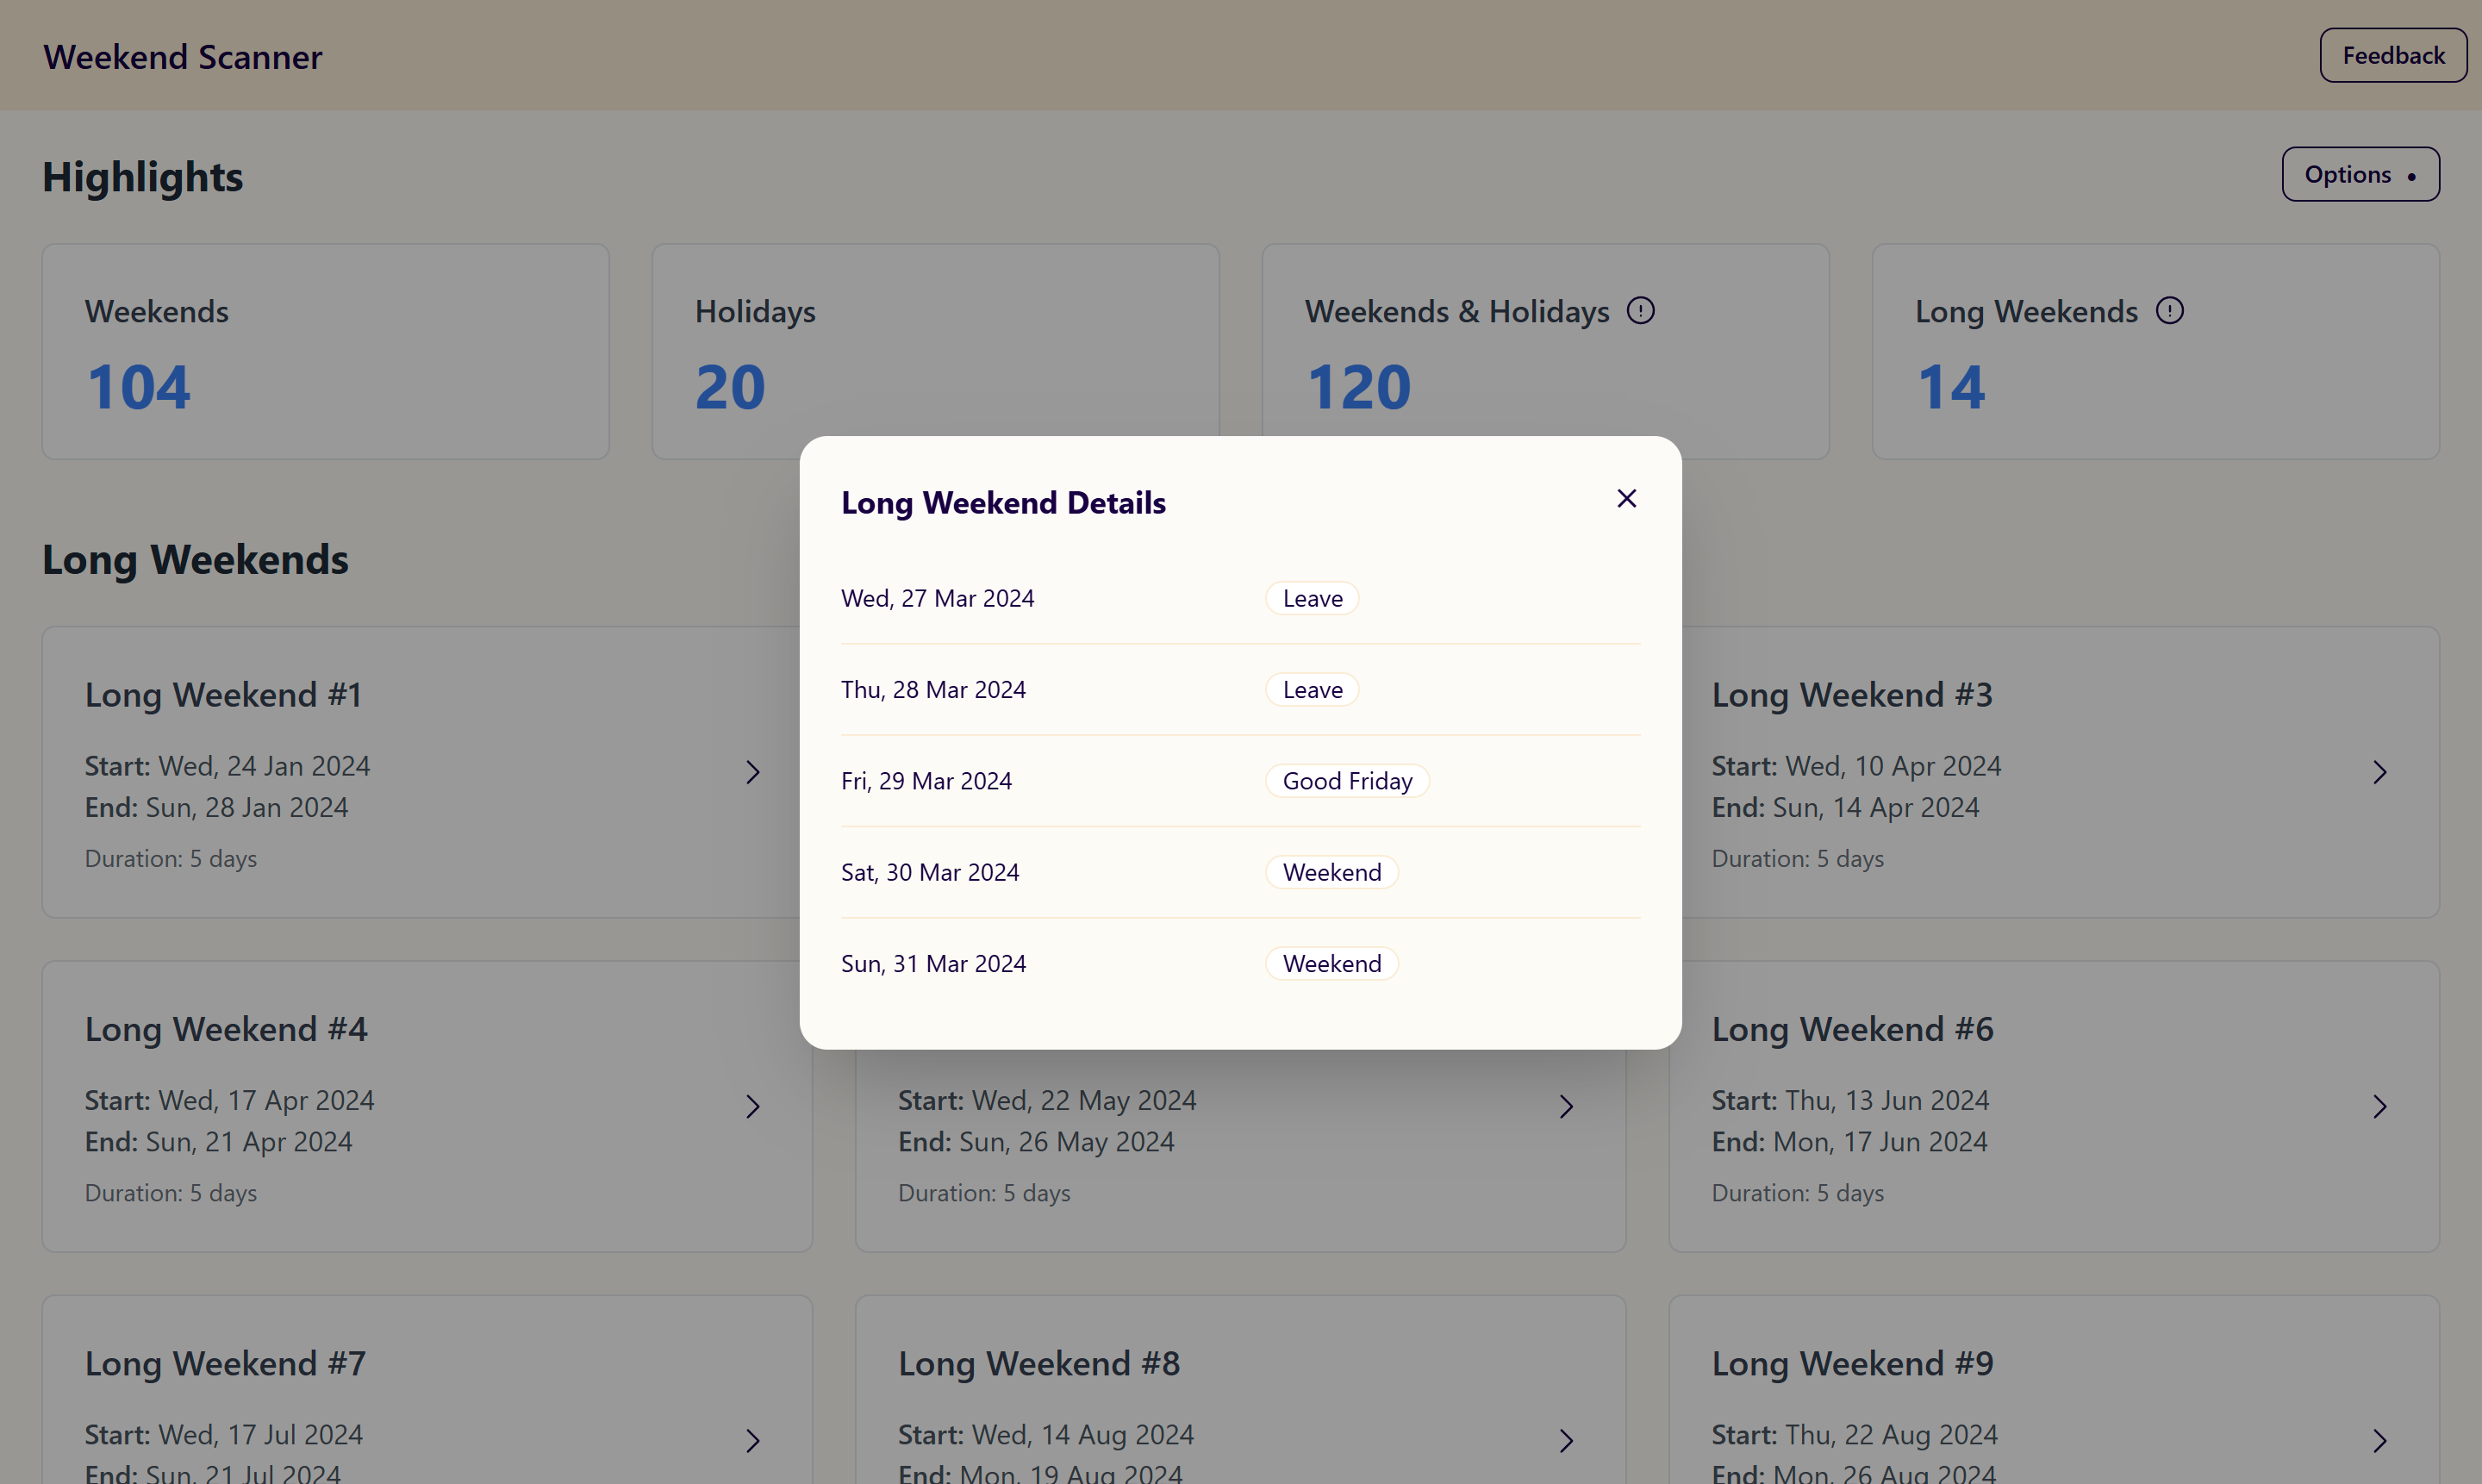2482x1484 pixels.
Task: Expand Long Weekend #6 chevron arrow
Action: [2380, 1106]
